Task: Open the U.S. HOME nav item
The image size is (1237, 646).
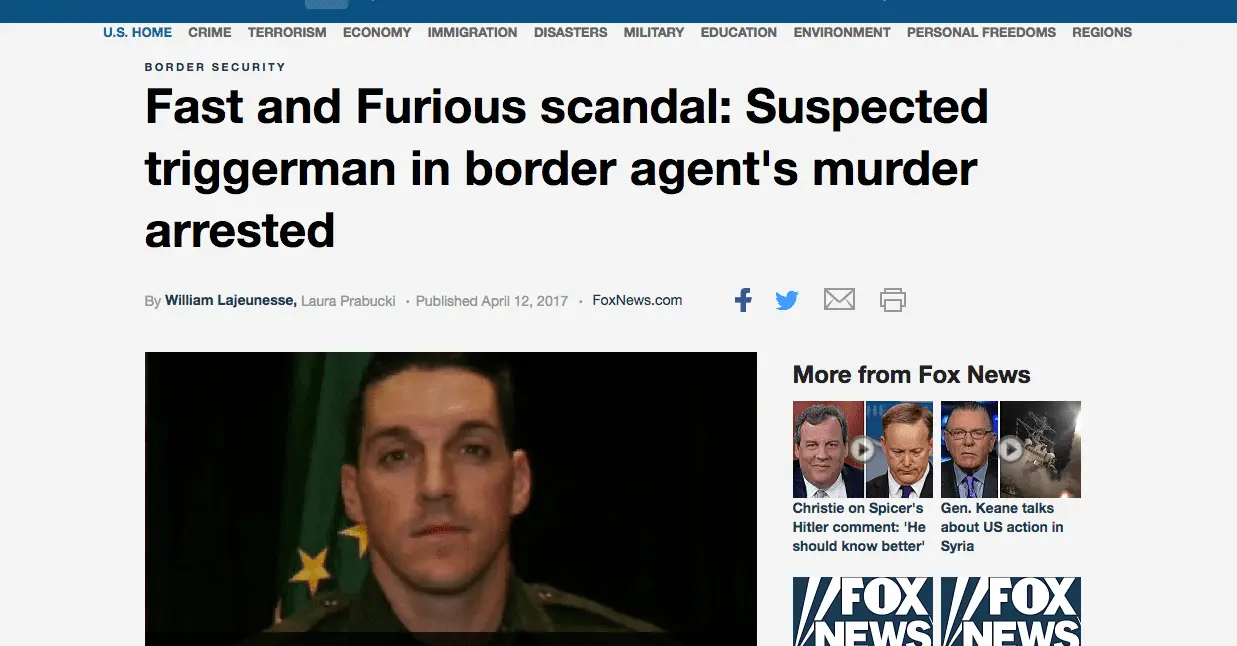Action: (x=138, y=32)
